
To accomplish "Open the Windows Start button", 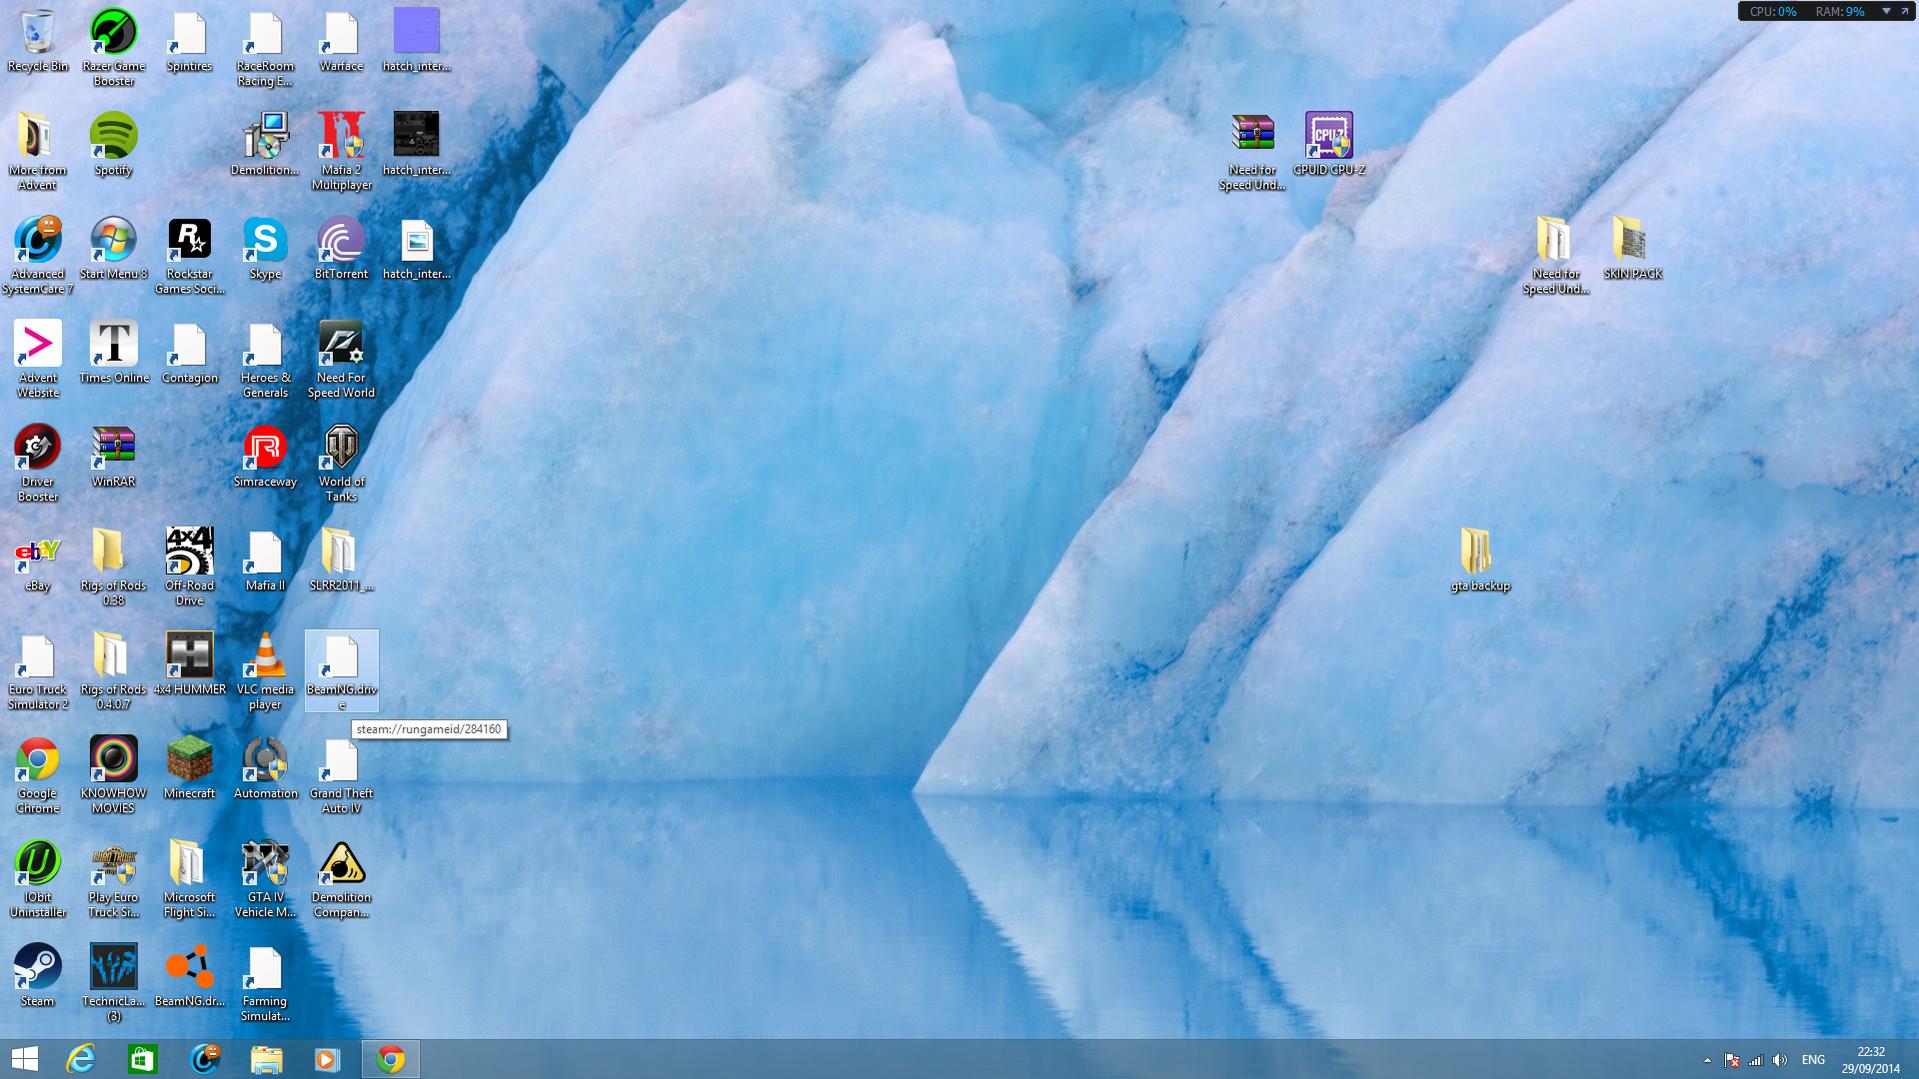I will coord(25,1059).
